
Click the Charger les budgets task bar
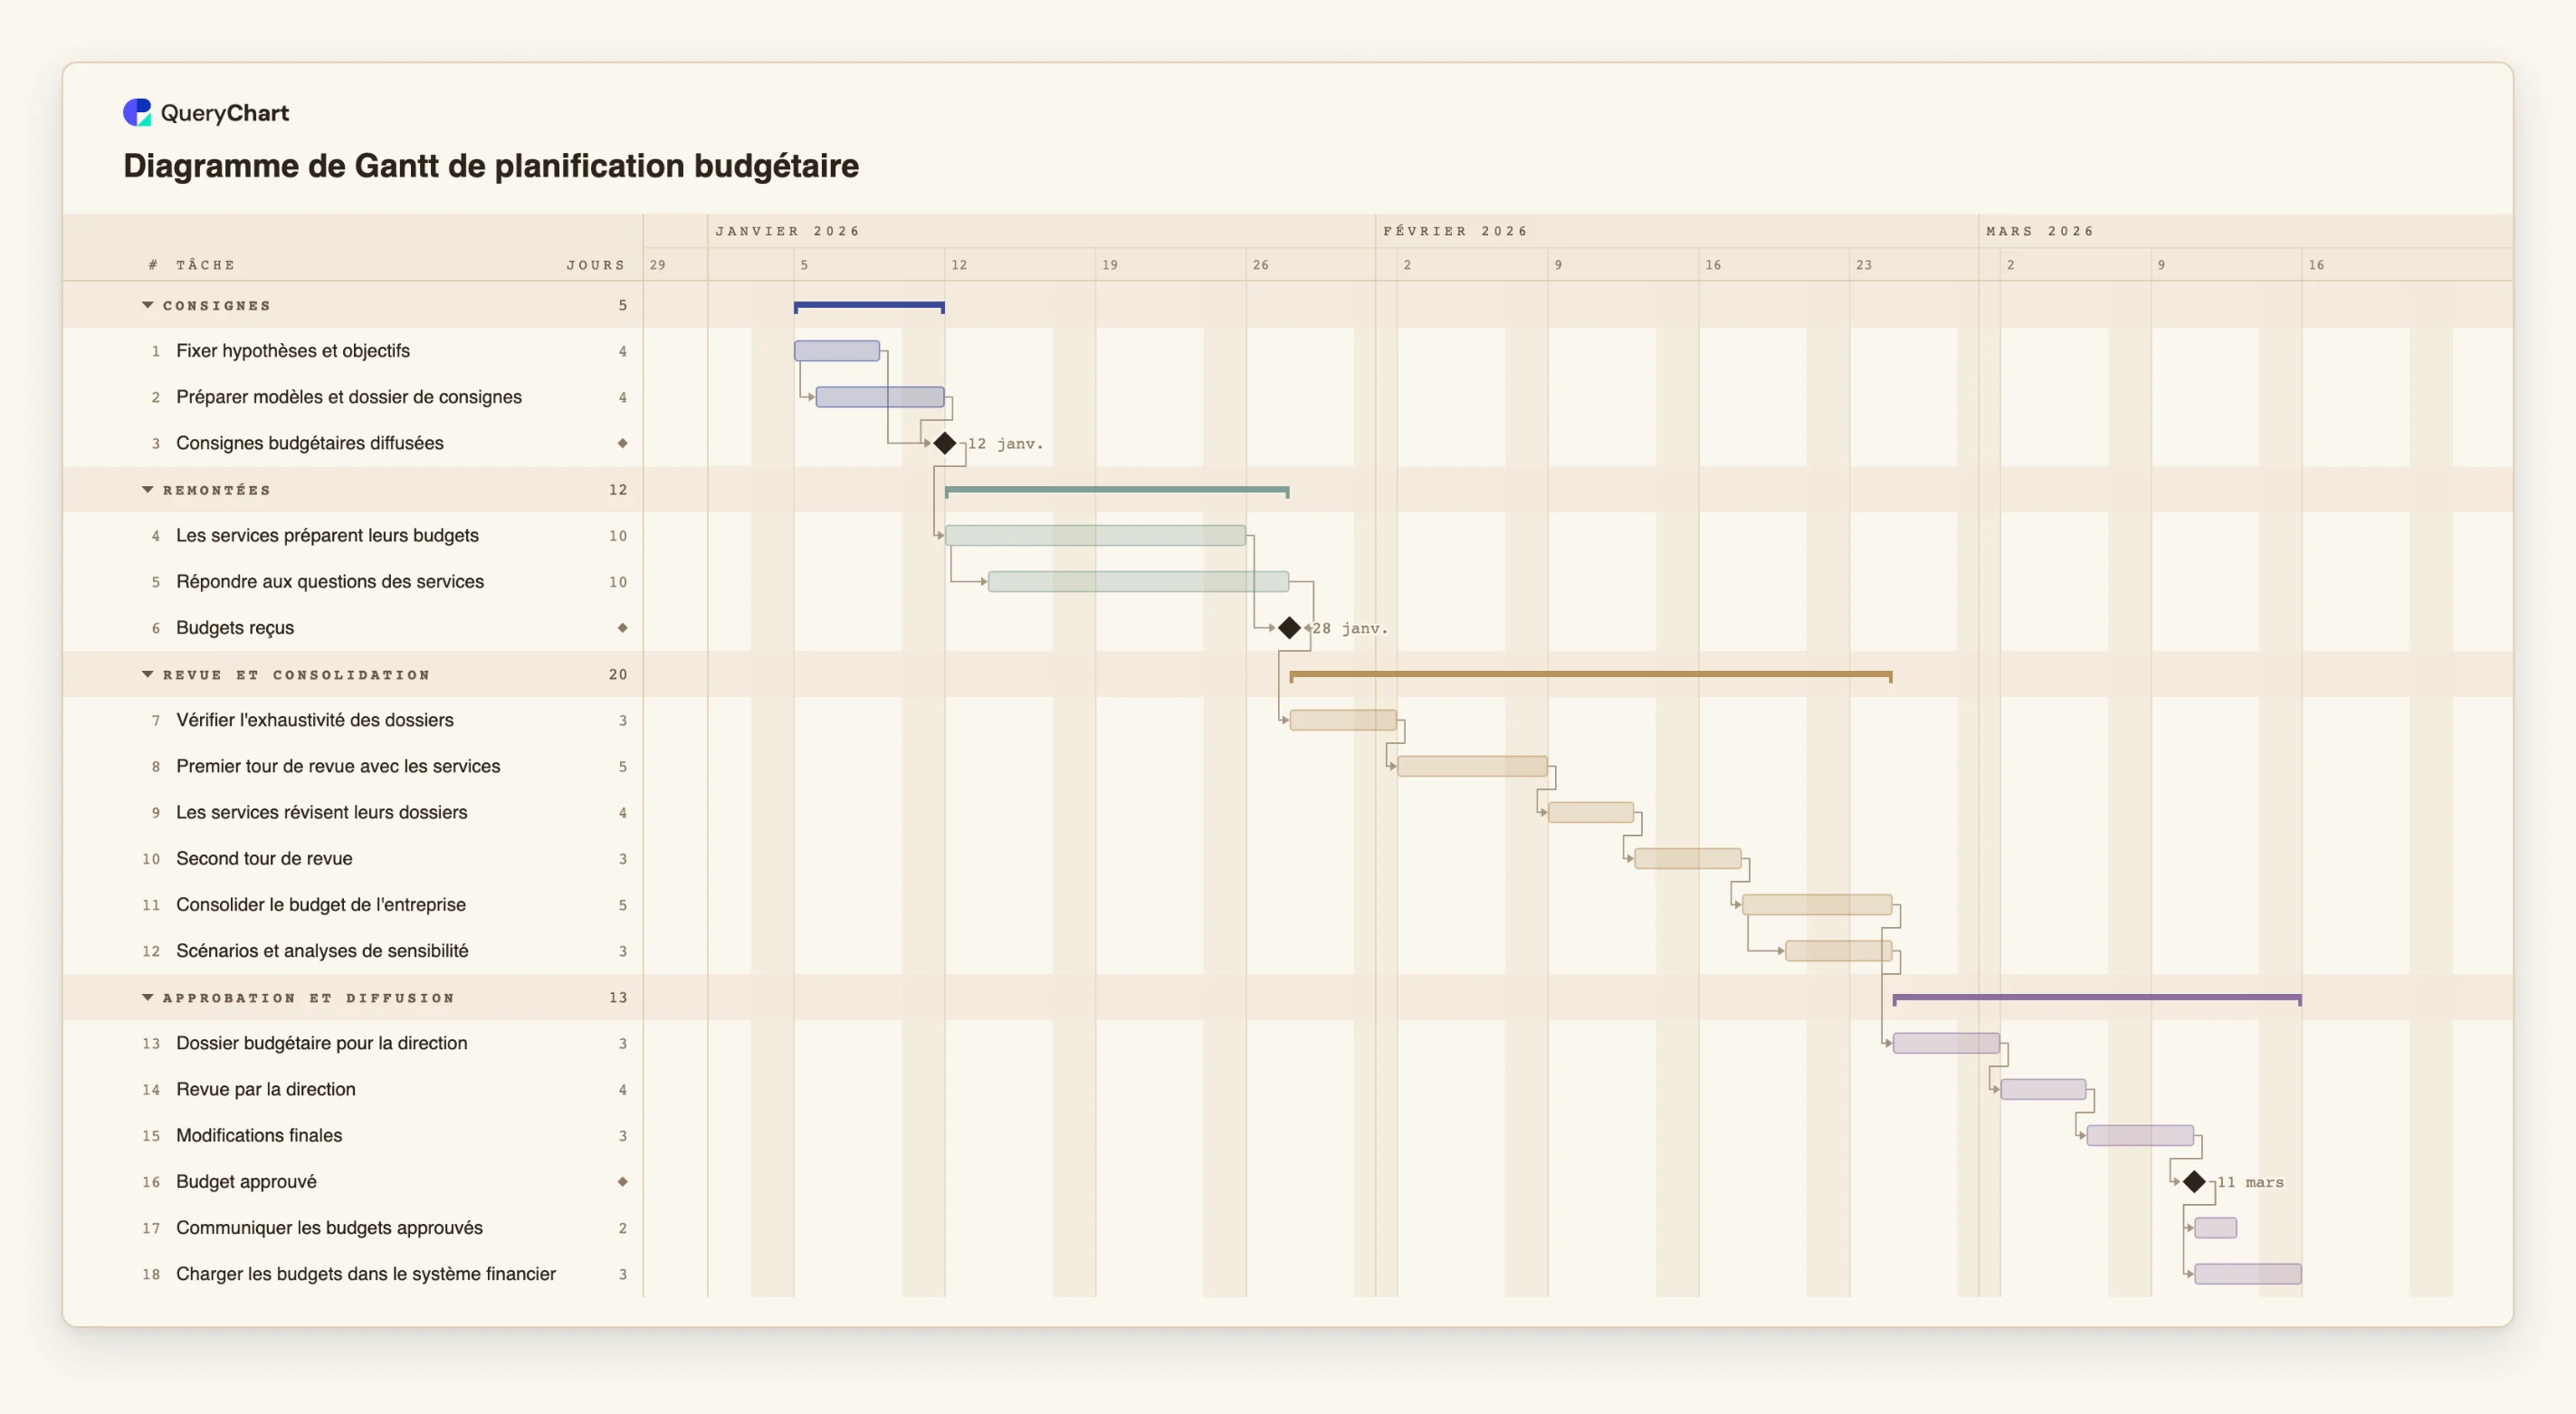tap(2248, 1274)
